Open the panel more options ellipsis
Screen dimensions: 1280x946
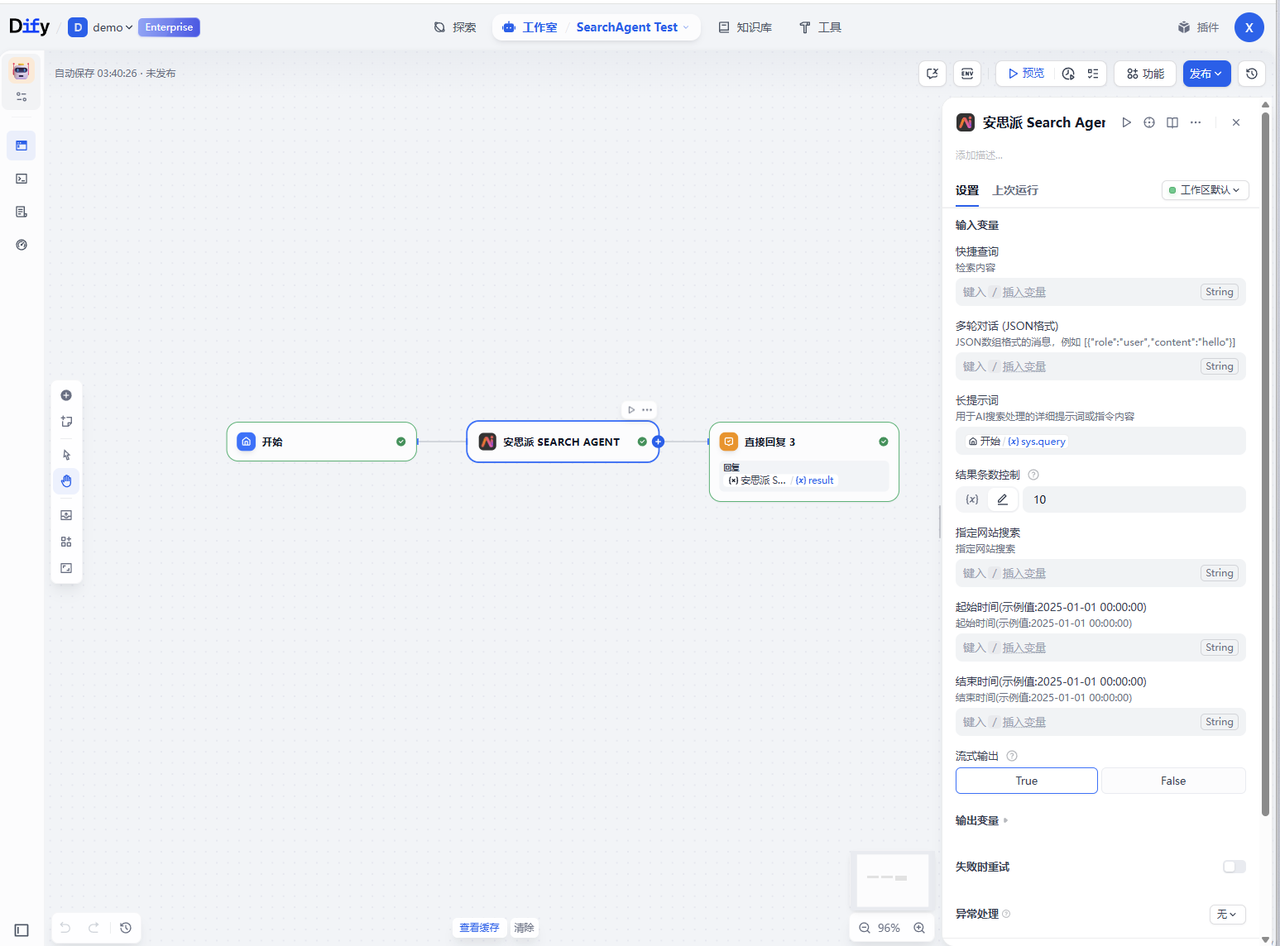click(1195, 122)
